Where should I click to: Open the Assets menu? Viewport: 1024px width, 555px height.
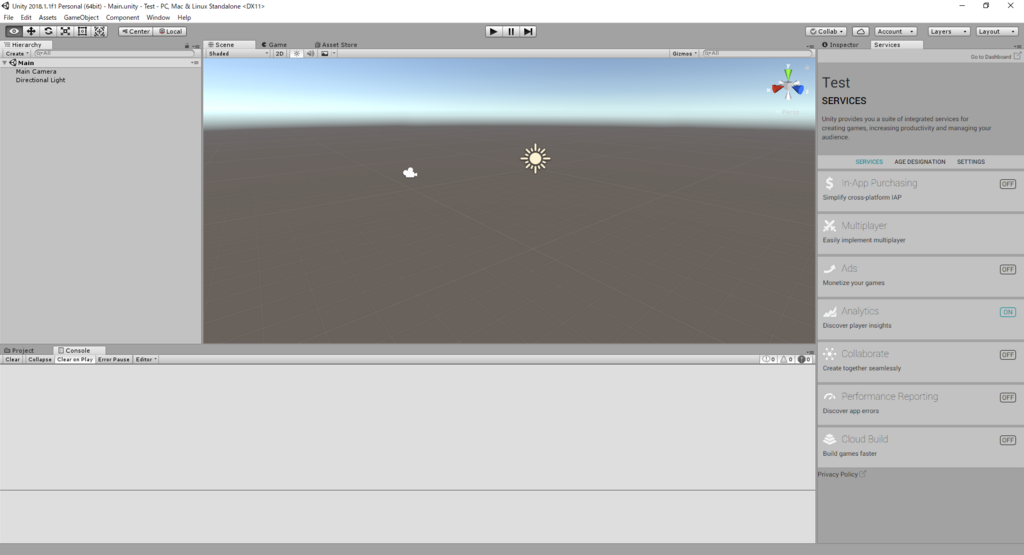(x=48, y=18)
